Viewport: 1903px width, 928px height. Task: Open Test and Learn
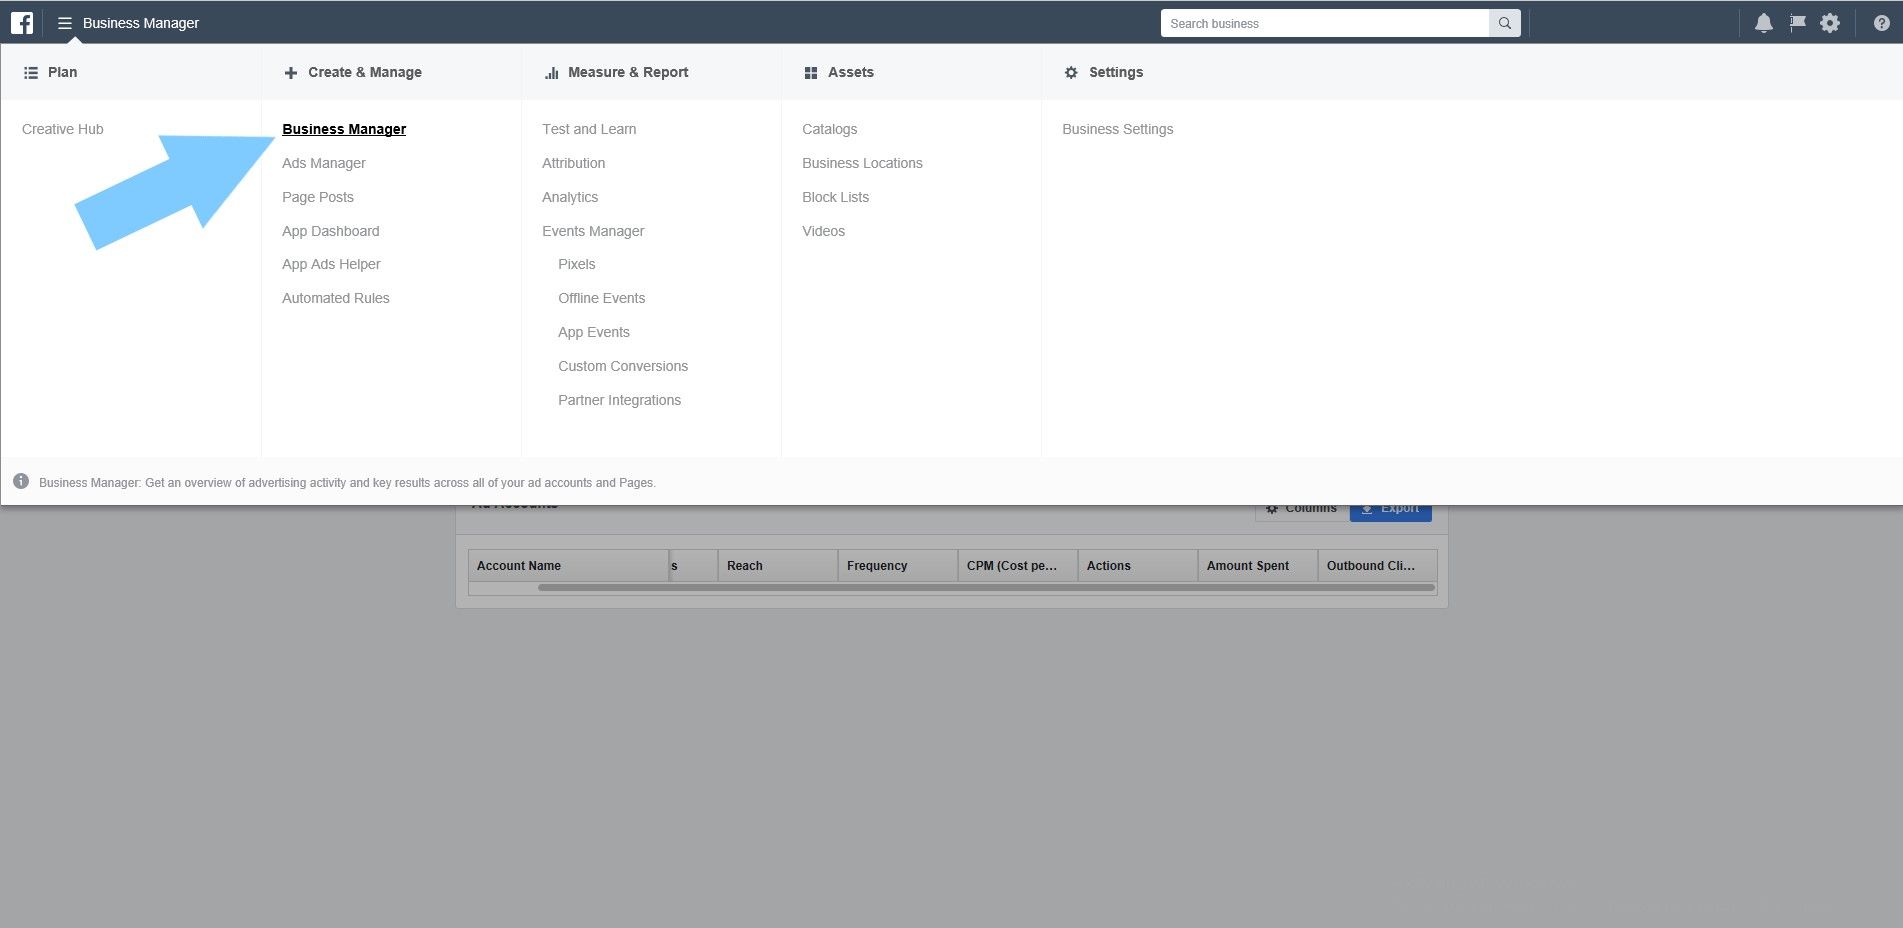589,129
